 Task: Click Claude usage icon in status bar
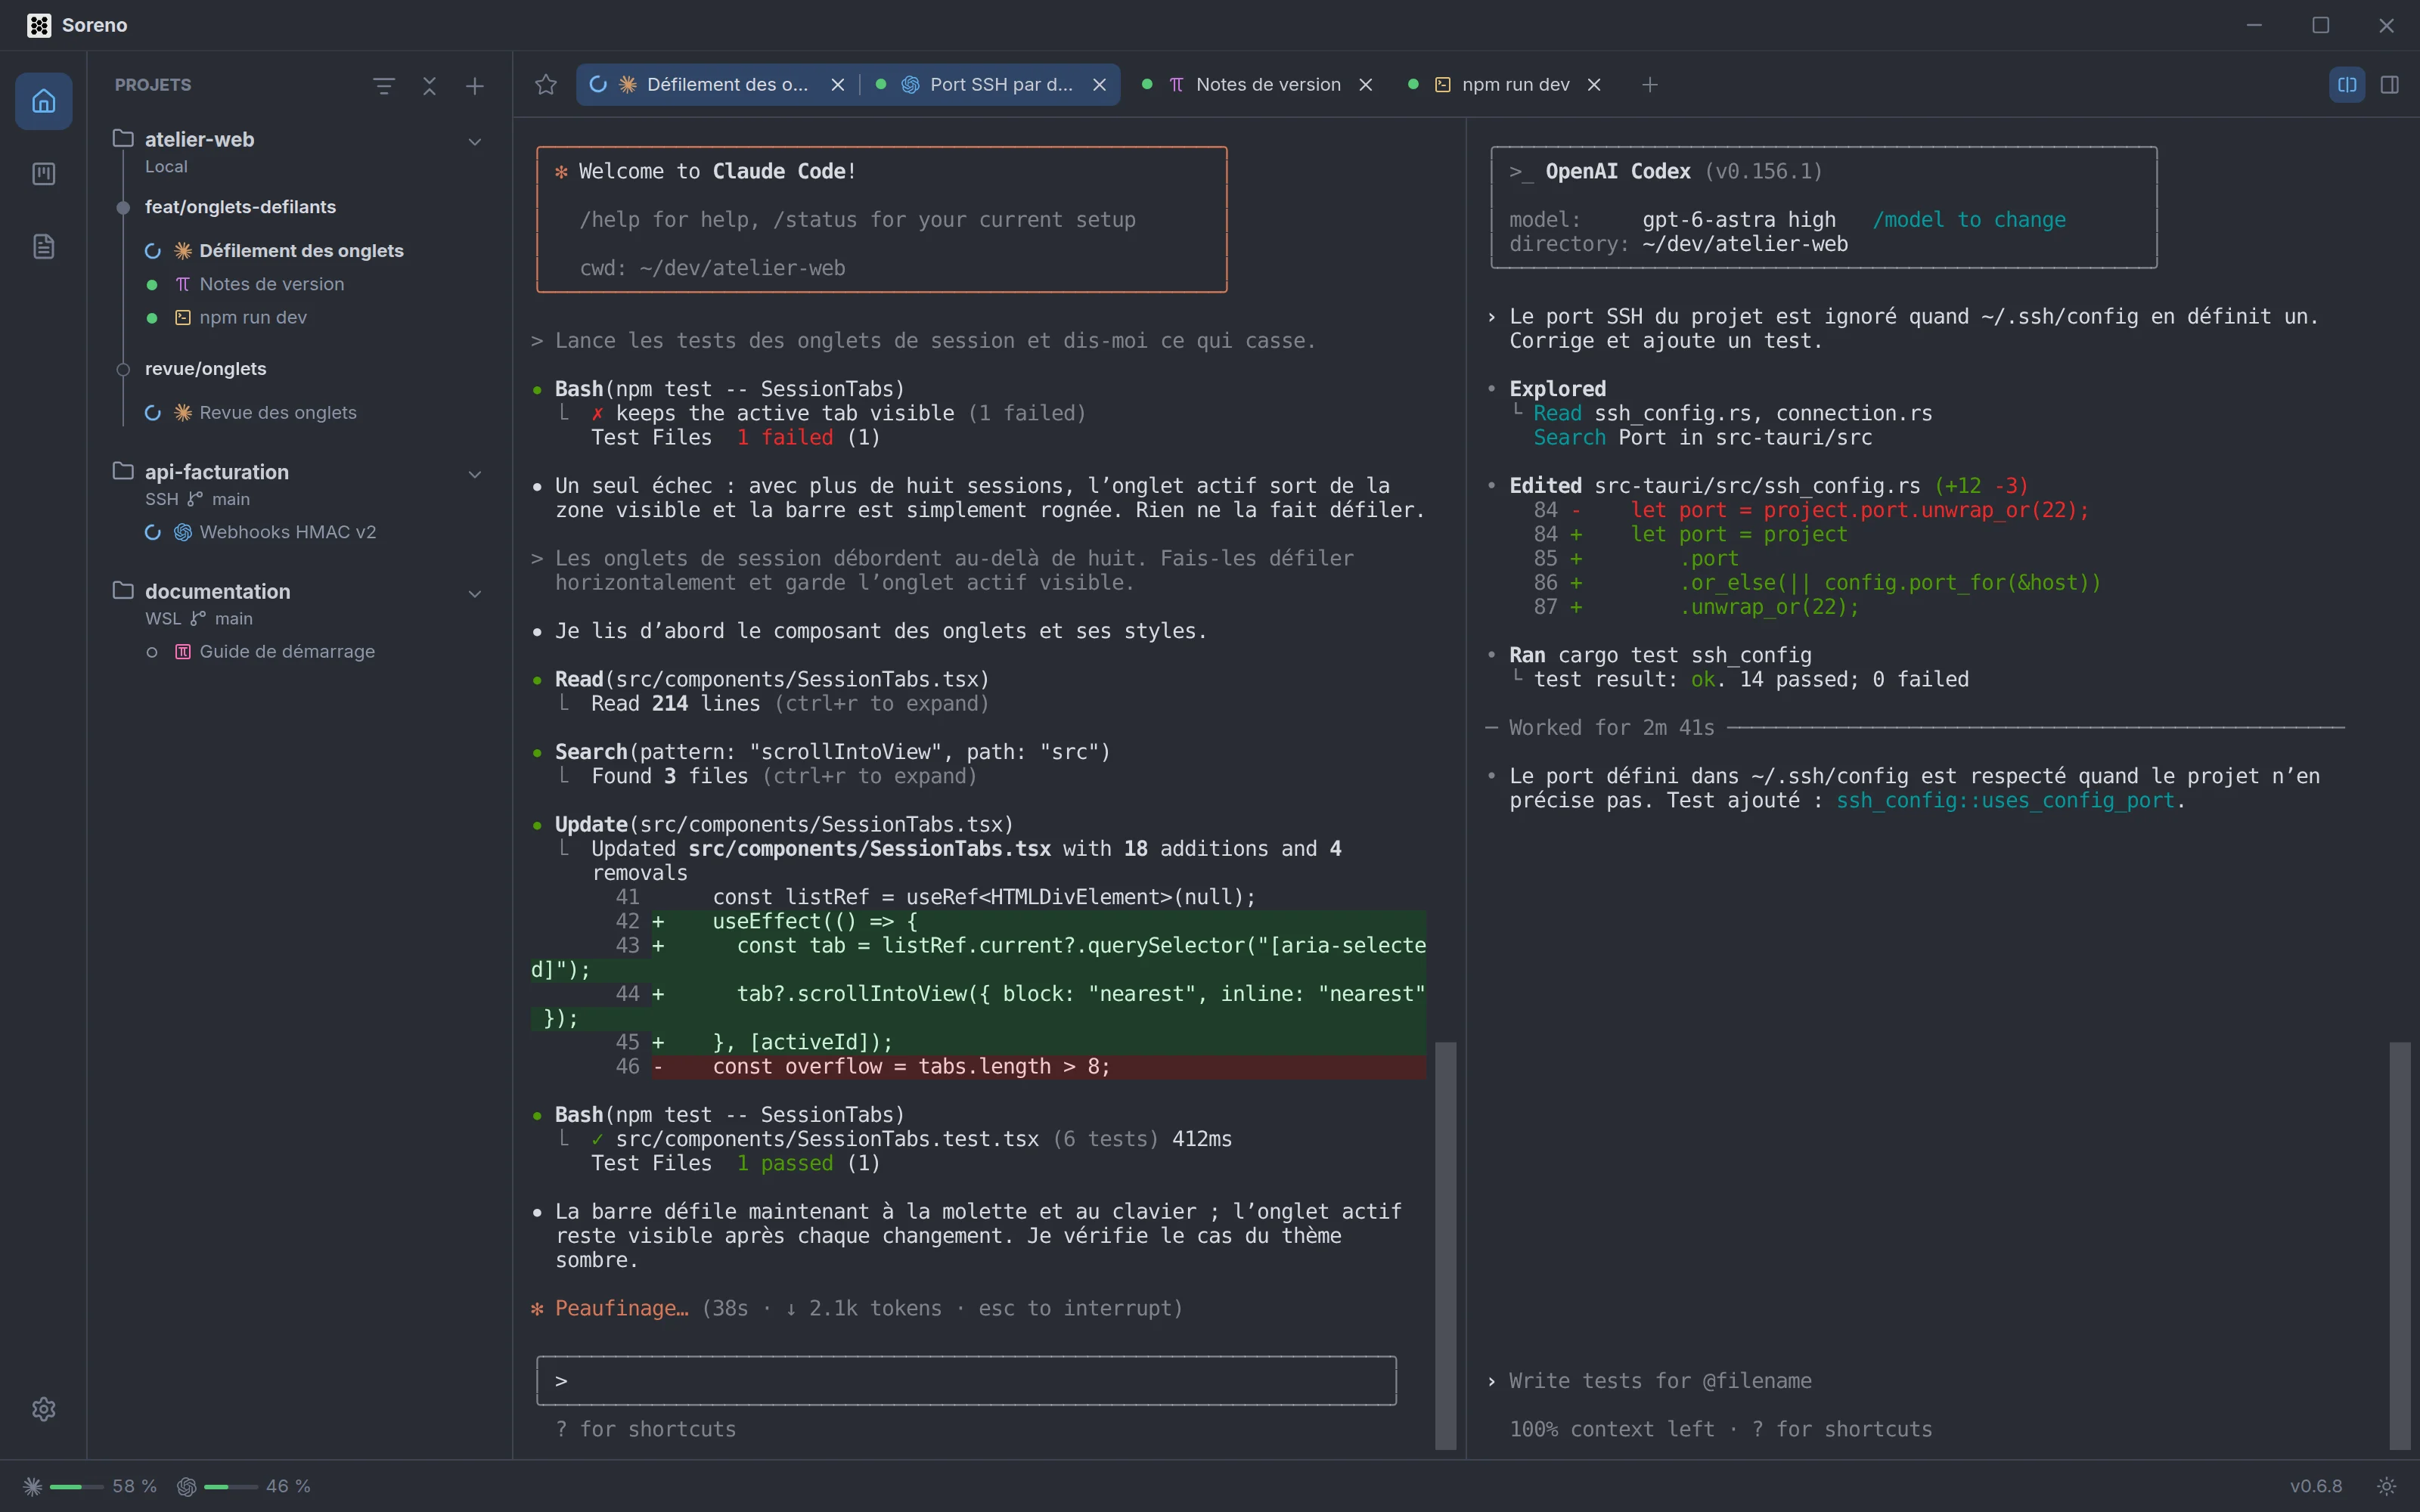coord(32,1487)
